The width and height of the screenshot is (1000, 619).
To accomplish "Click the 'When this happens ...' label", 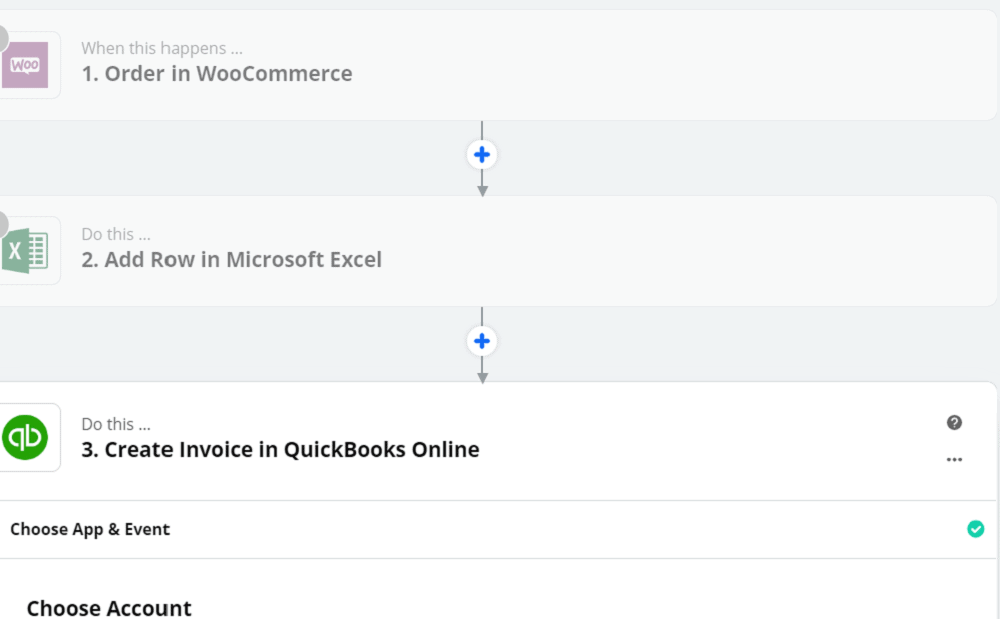I will [x=162, y=48].
